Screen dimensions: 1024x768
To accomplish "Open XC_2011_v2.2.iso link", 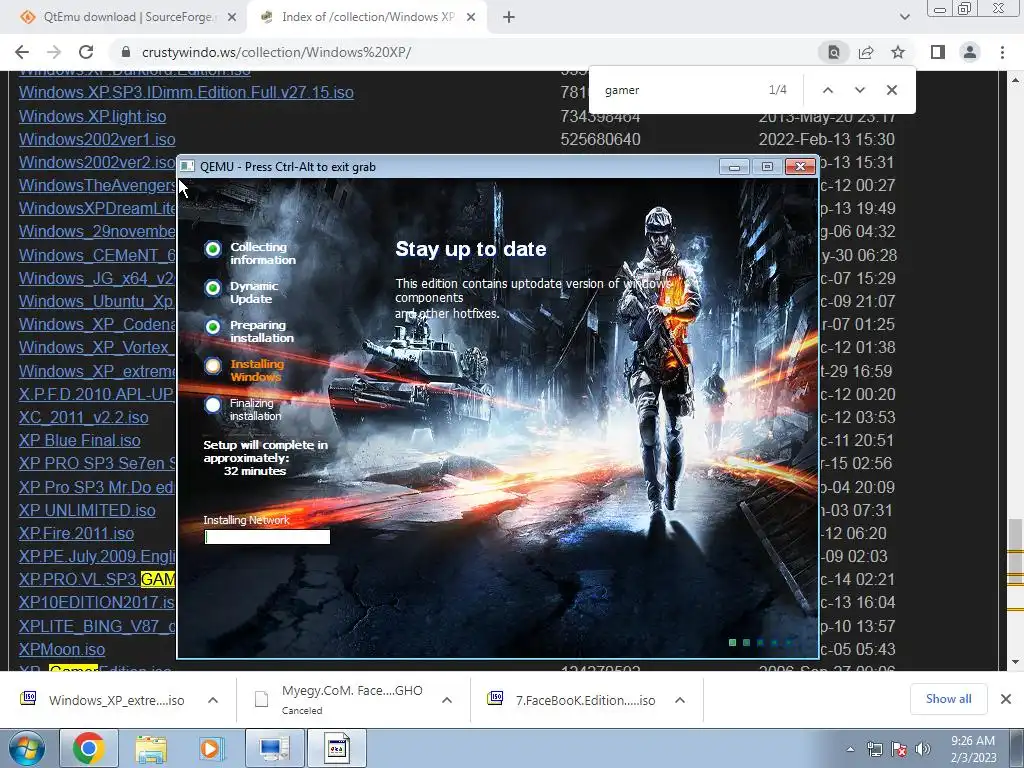I will coord(84,417).
